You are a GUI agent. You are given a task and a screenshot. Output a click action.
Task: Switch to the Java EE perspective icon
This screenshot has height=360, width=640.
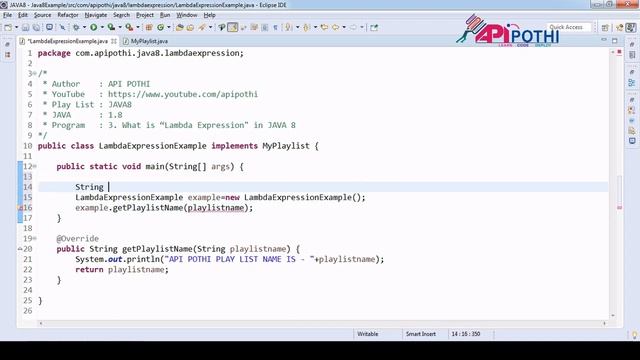[x=620, y=27]
